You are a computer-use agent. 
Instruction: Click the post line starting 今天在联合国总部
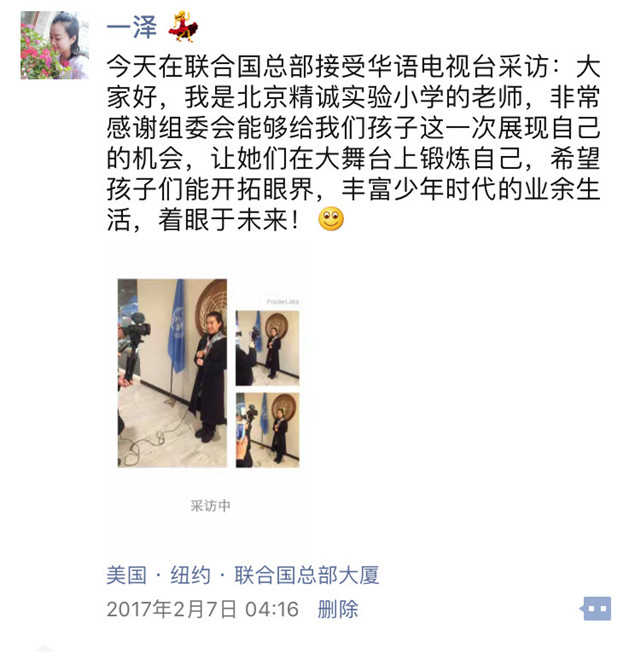353,67
